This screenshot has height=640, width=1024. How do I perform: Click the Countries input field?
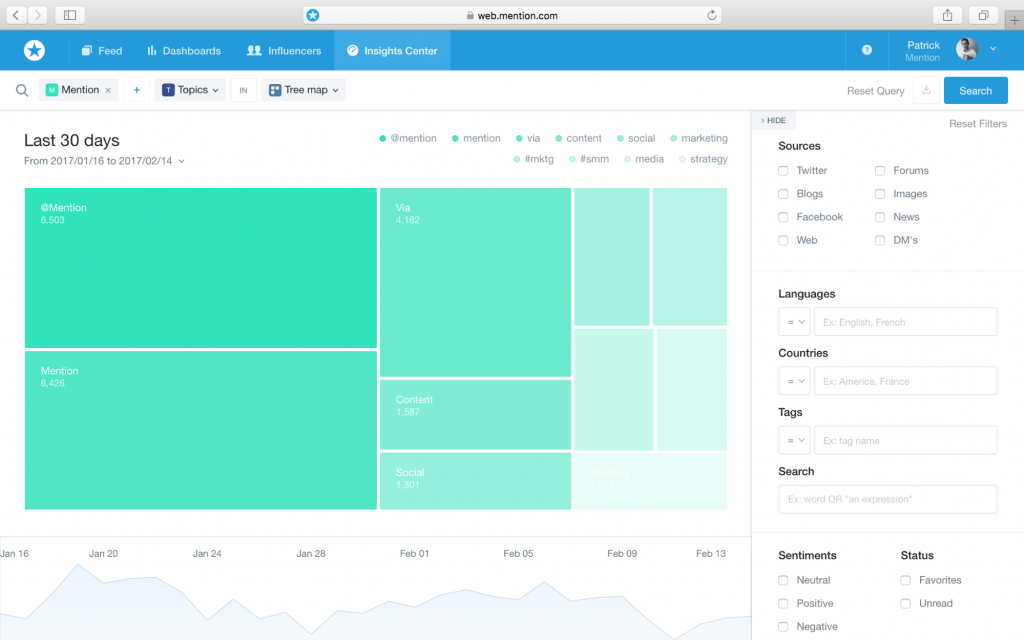pos(905,381)
